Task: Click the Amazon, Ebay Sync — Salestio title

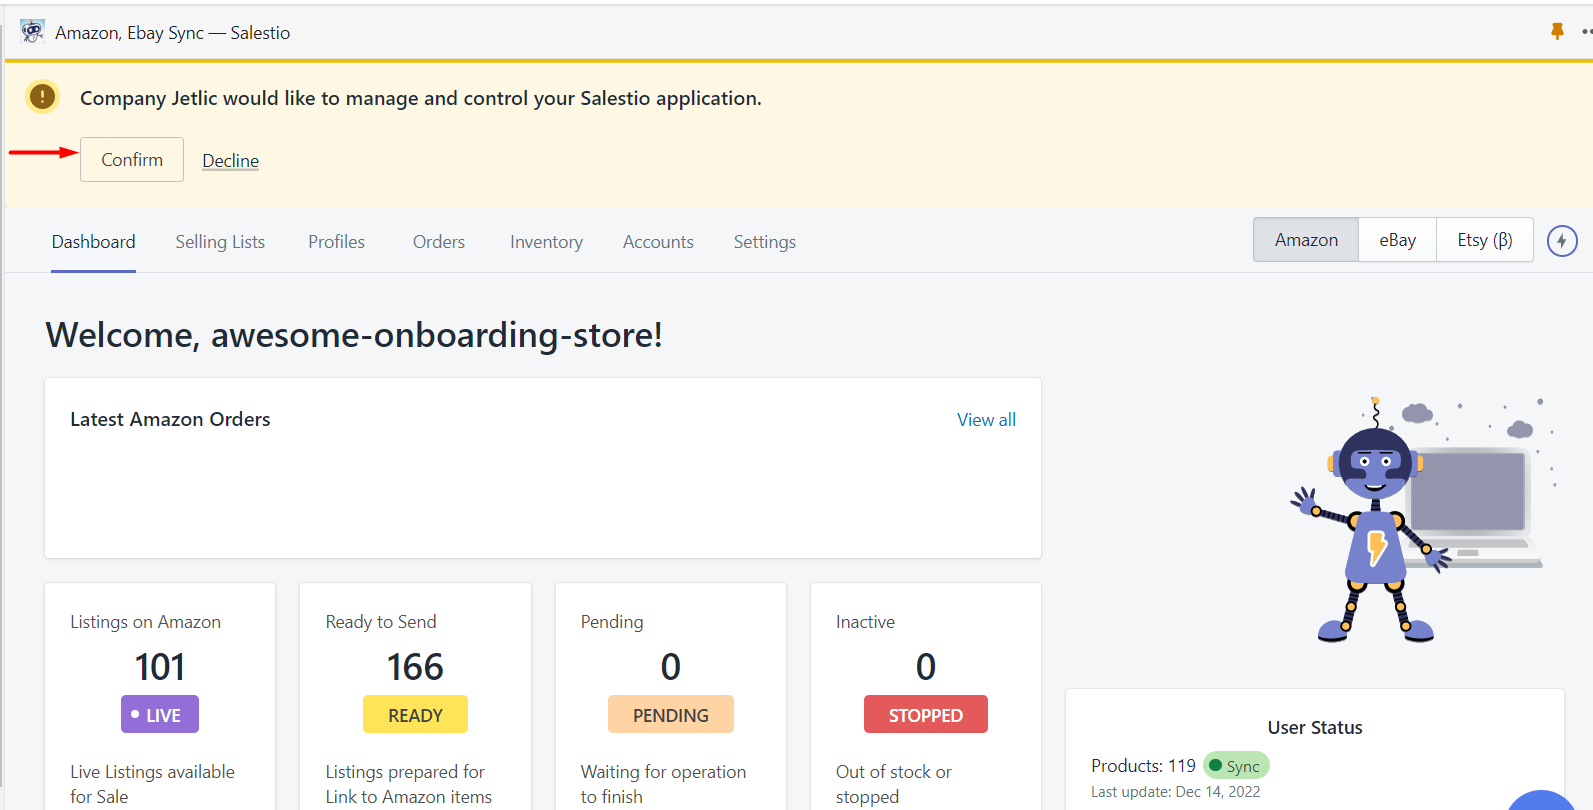Action: (173, 33)
